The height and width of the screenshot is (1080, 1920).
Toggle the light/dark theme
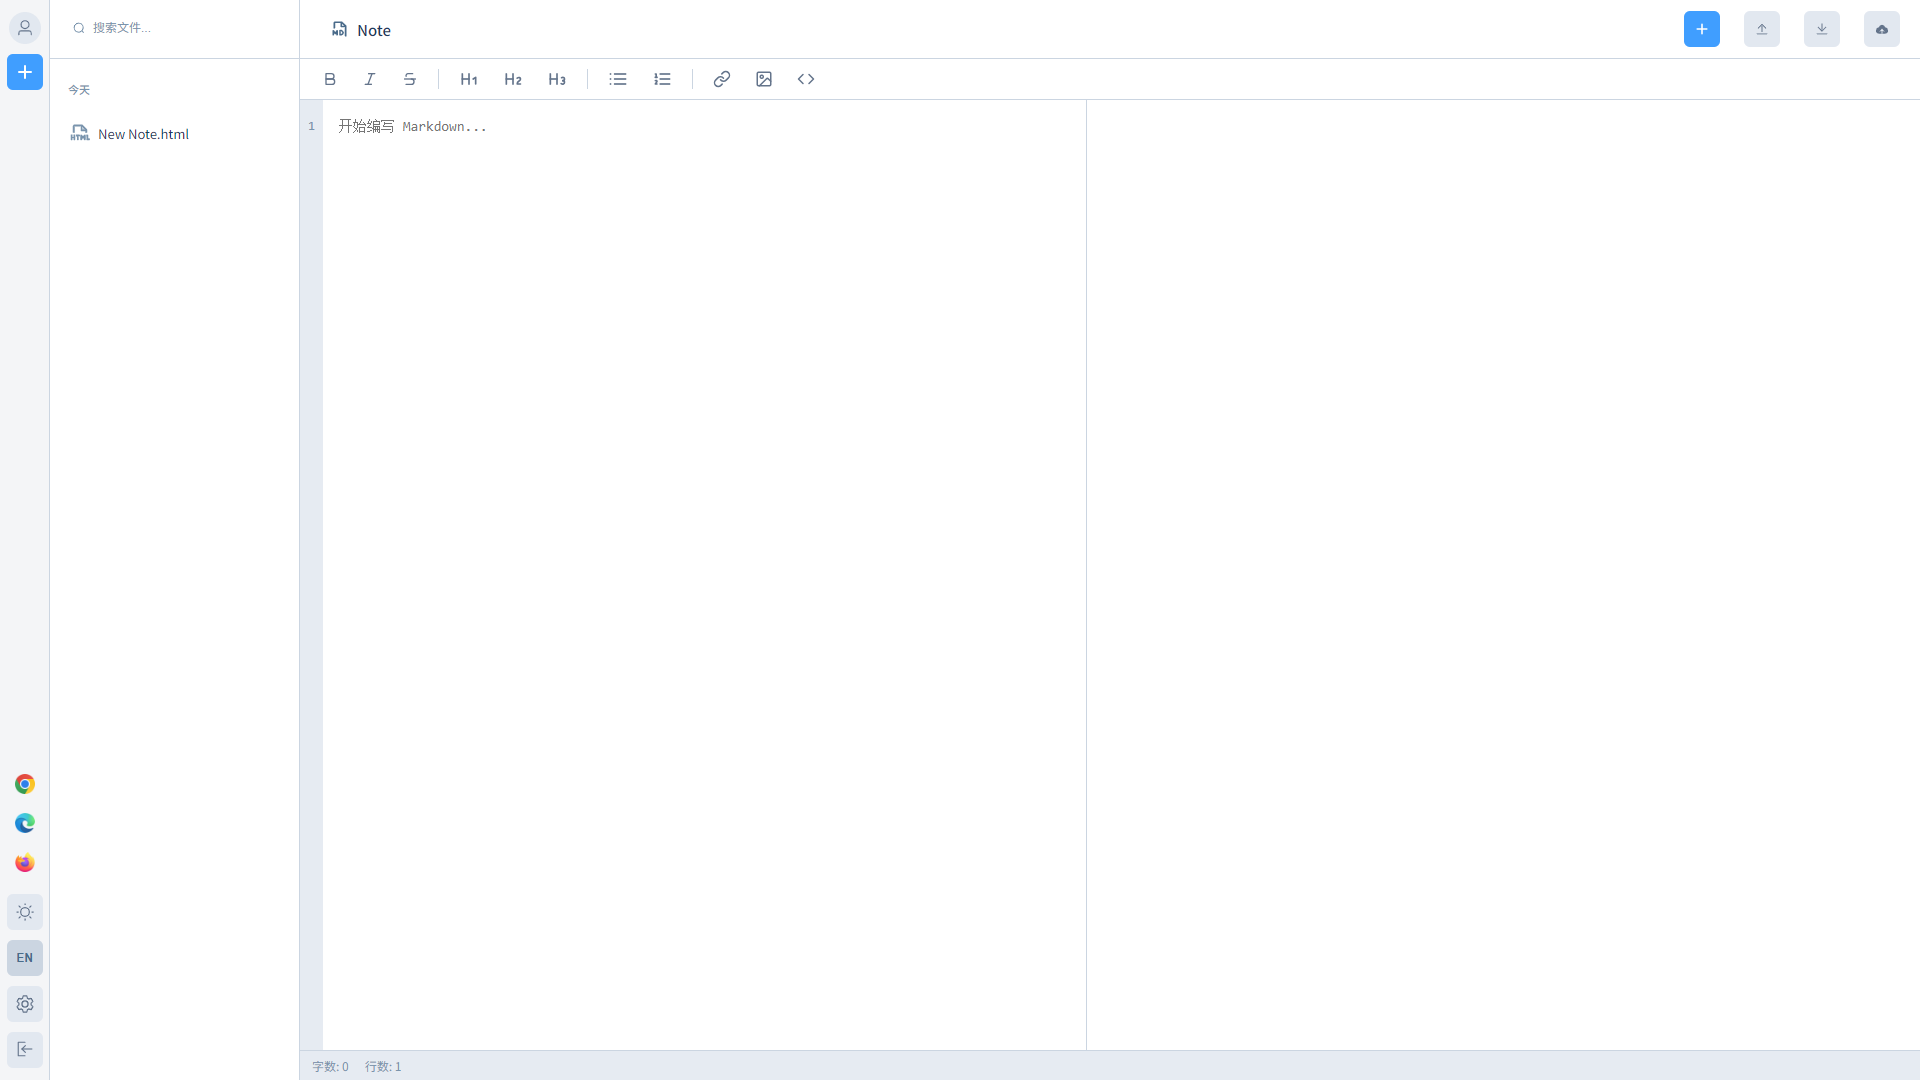[25, 912]
